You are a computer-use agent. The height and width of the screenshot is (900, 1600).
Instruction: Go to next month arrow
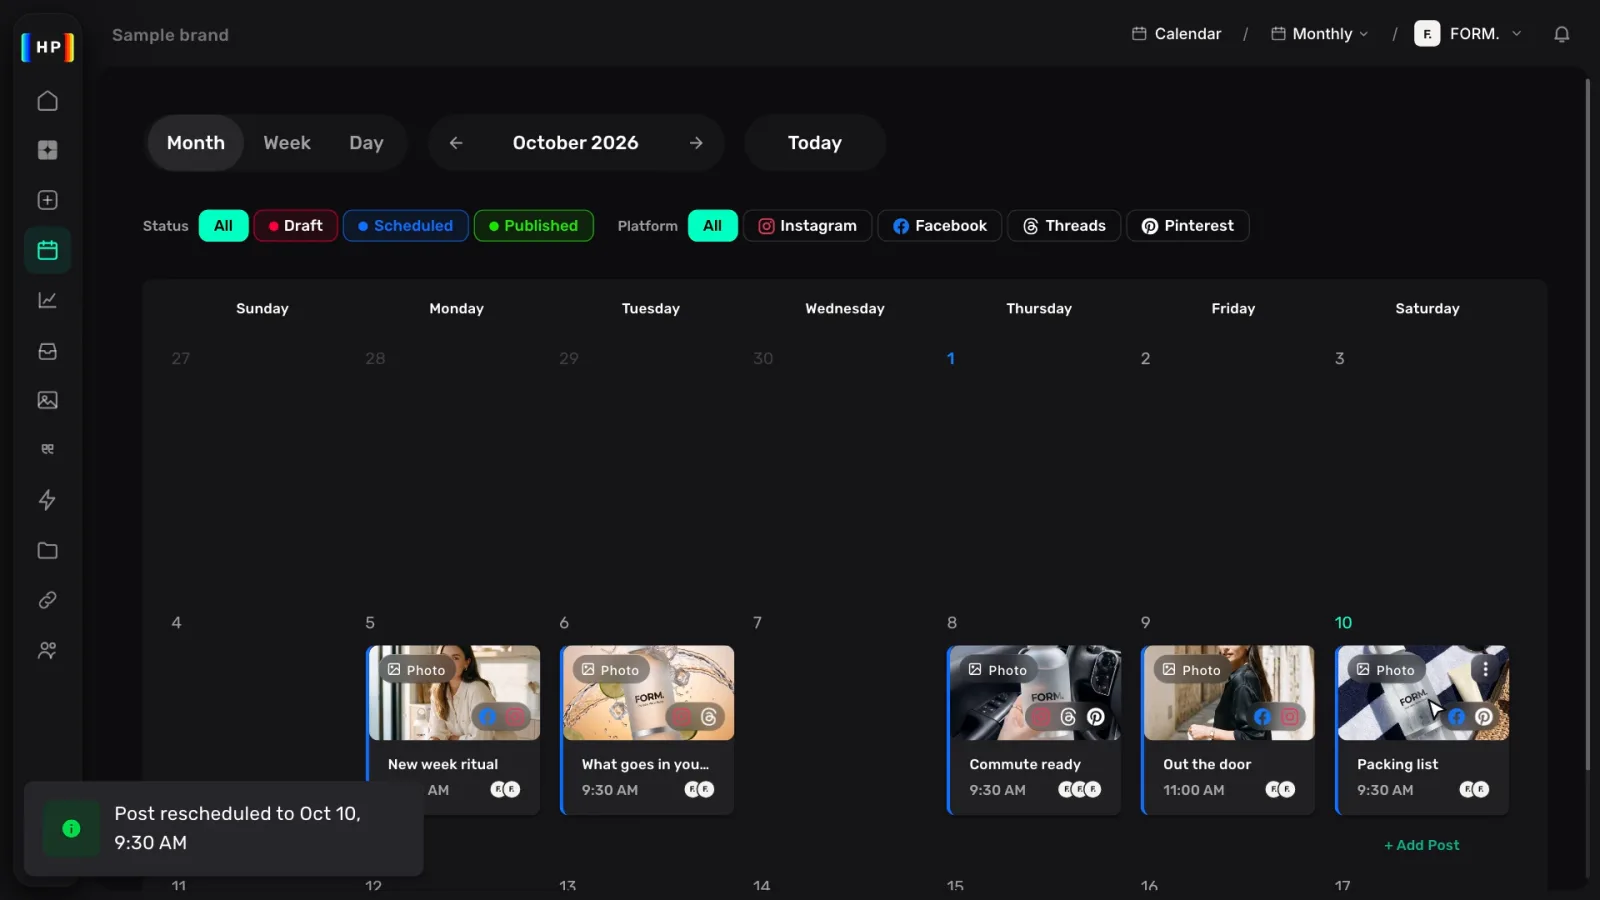(696, 143)
